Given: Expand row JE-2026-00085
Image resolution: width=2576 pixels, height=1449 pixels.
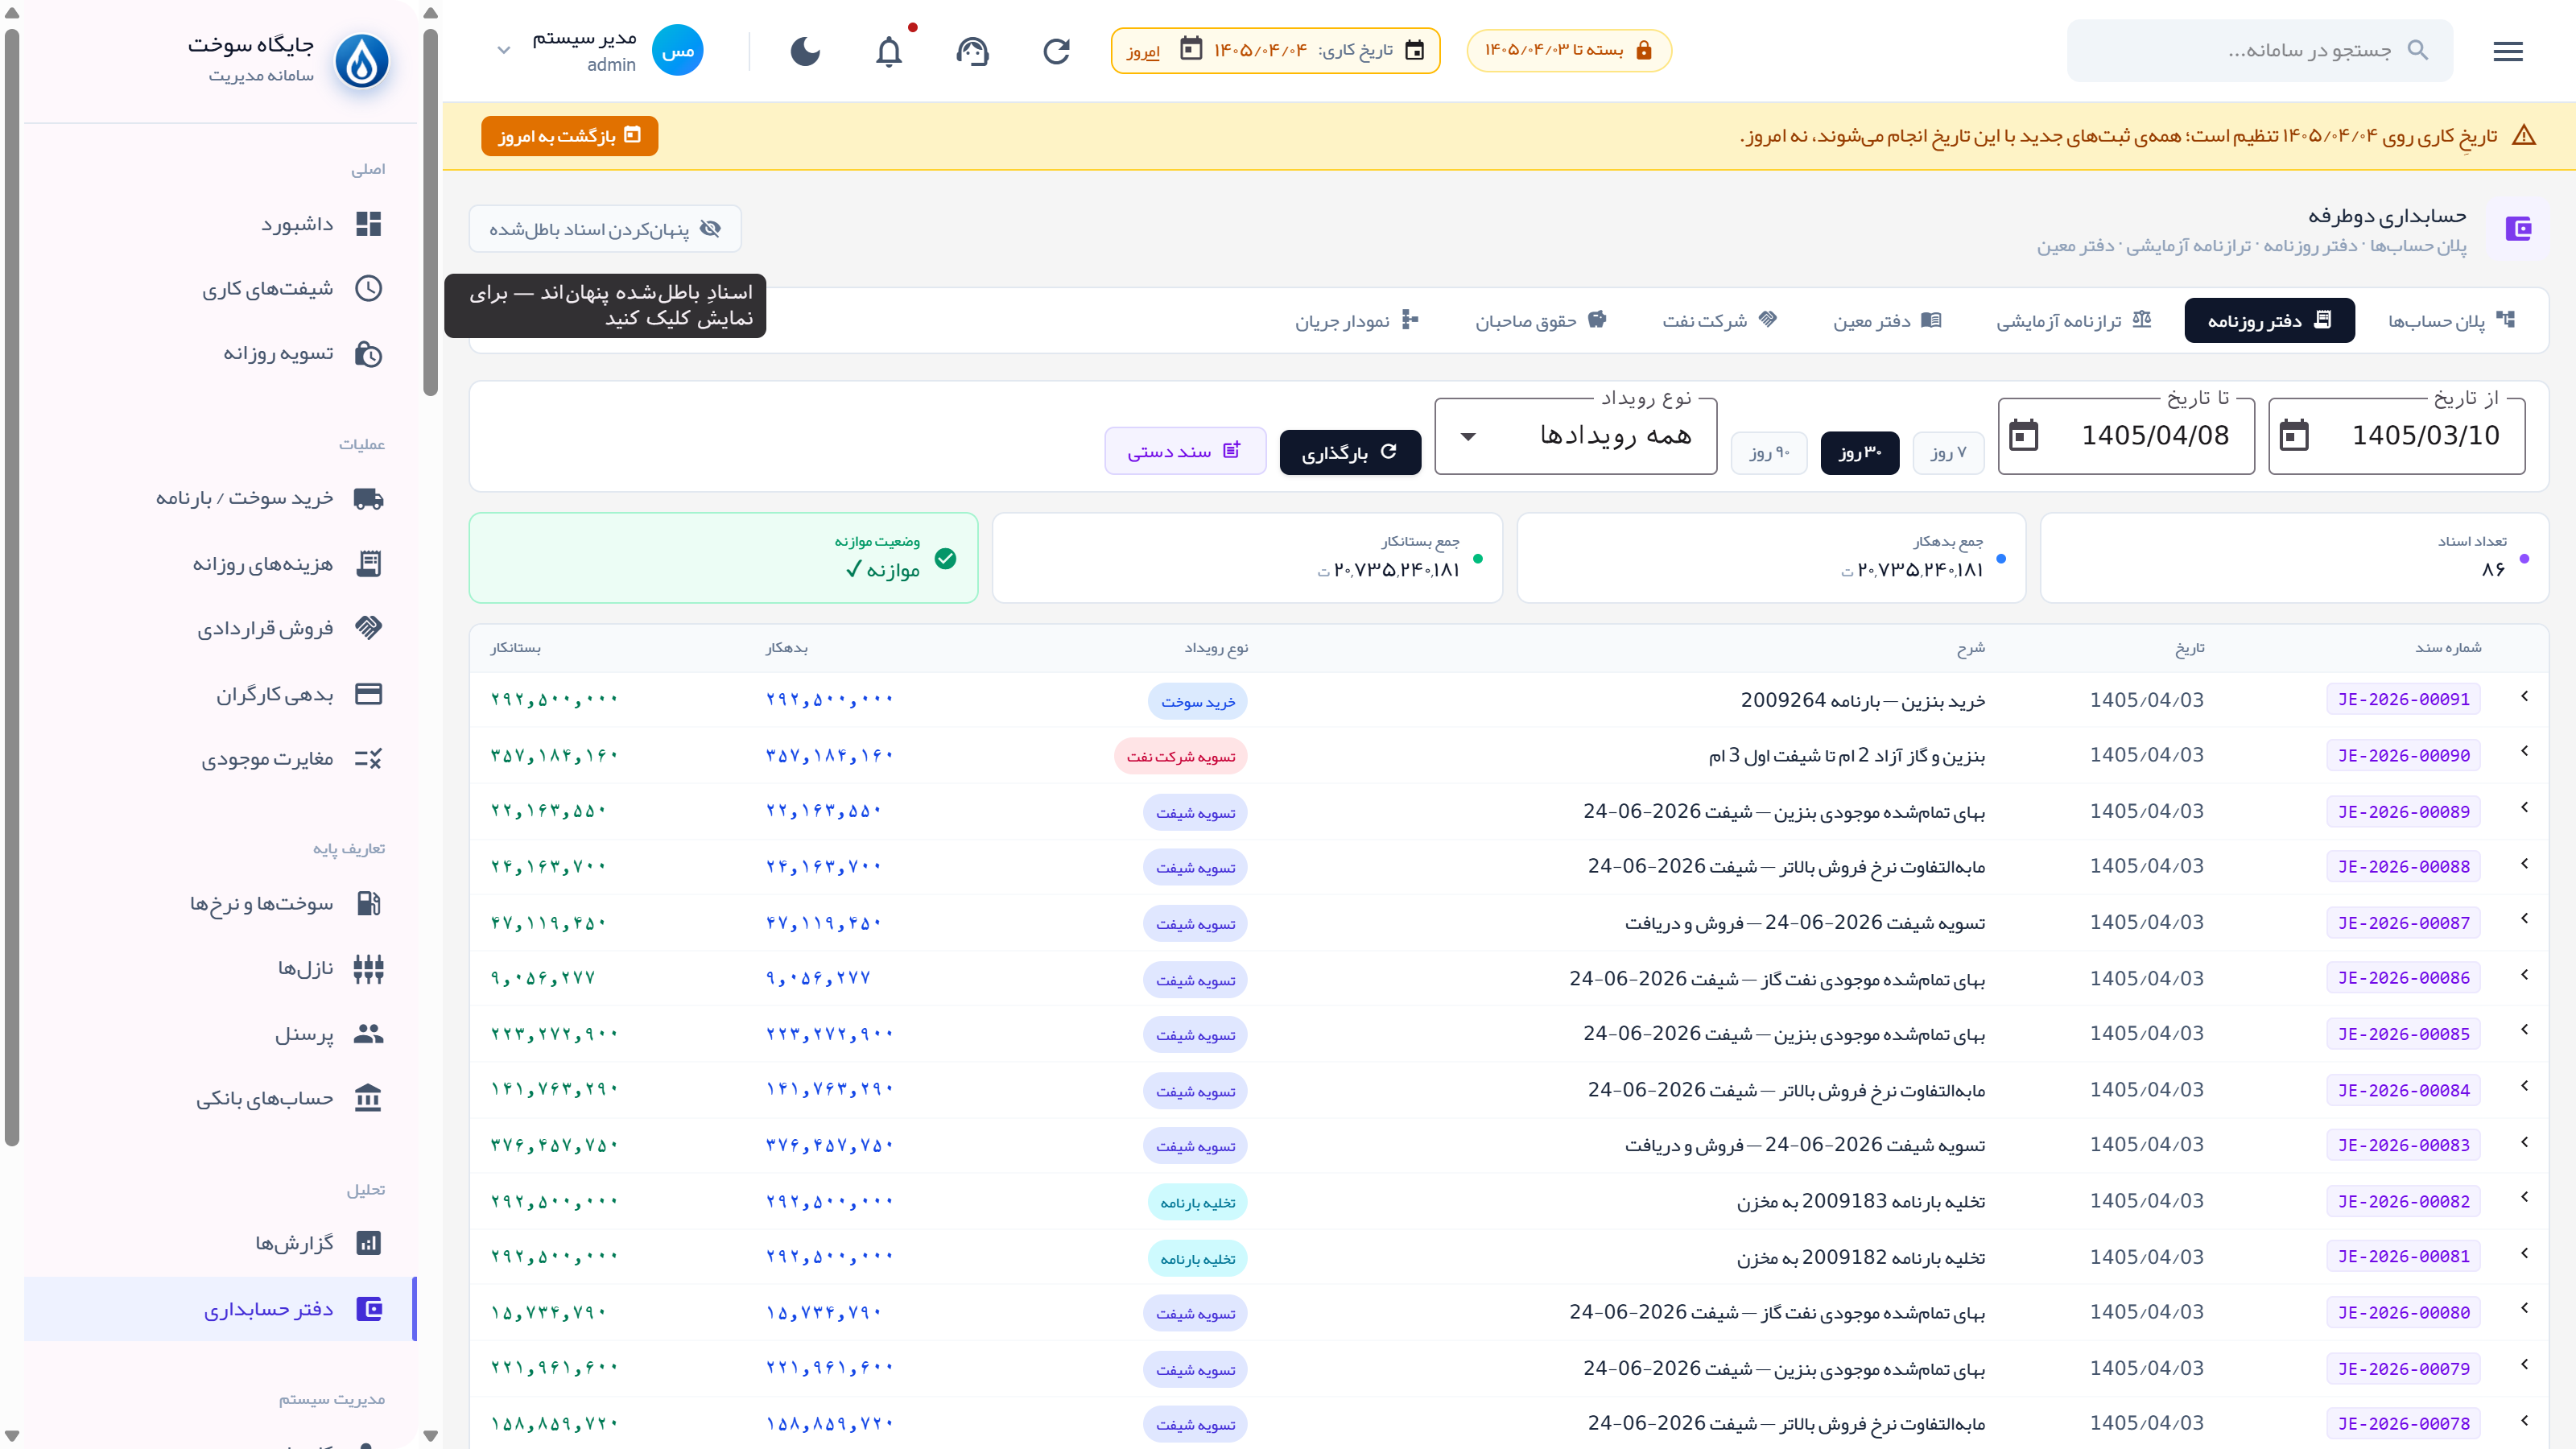Looking at the screenshot, I should [2524, 1029].
